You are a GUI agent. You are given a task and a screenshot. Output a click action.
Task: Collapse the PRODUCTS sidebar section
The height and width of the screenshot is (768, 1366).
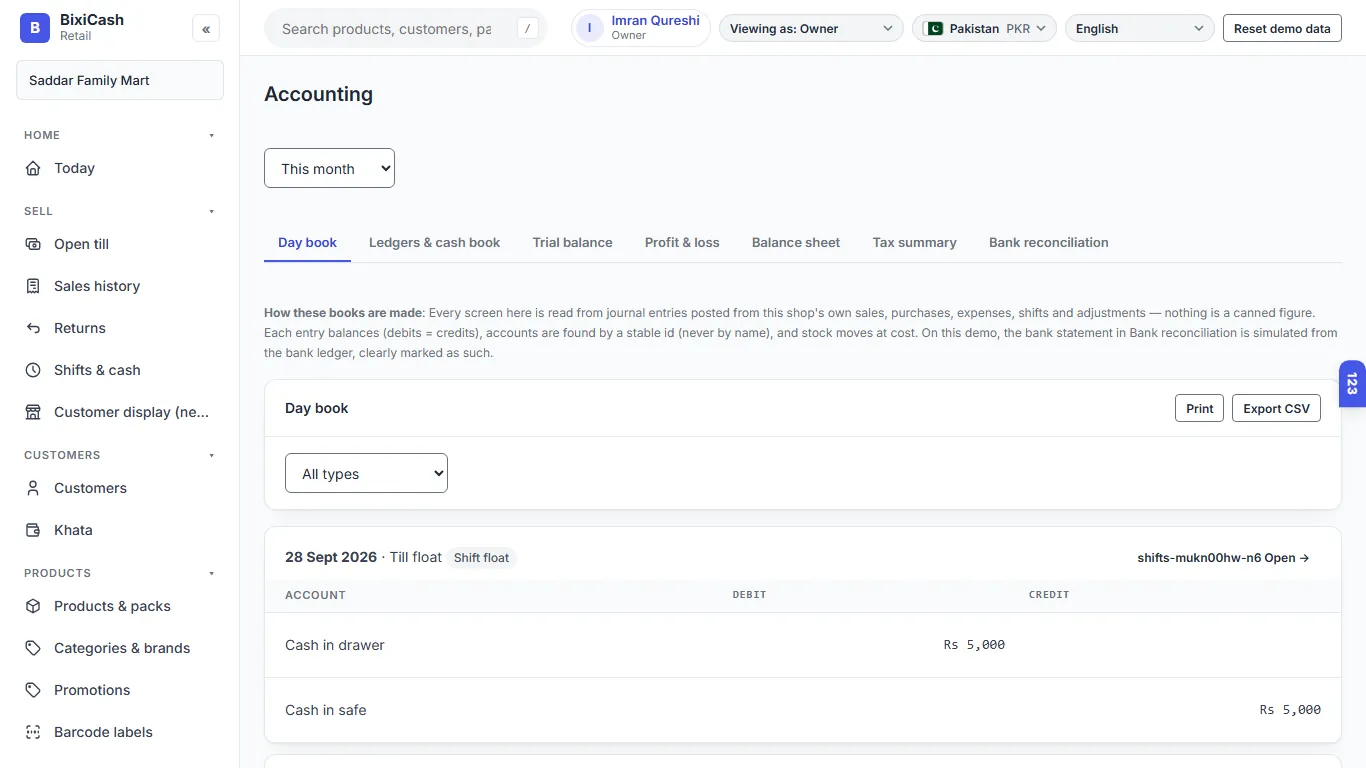click(x=120, y=573)
